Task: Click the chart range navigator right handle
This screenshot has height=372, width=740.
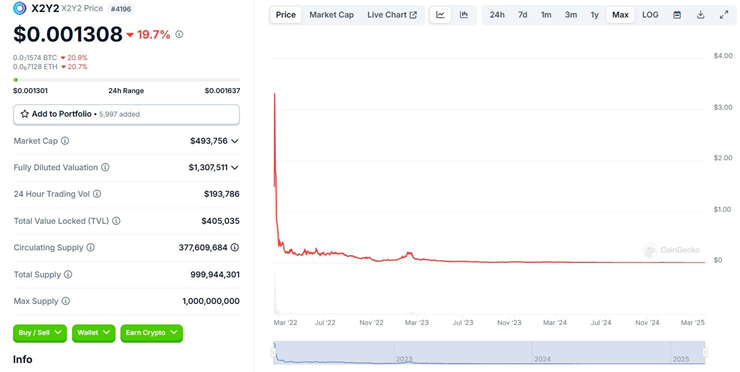Action: tap(705, 353)
